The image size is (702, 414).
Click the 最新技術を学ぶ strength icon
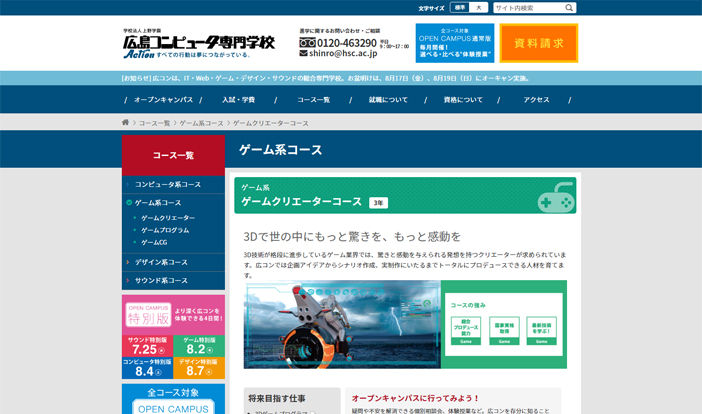point(542,330)
